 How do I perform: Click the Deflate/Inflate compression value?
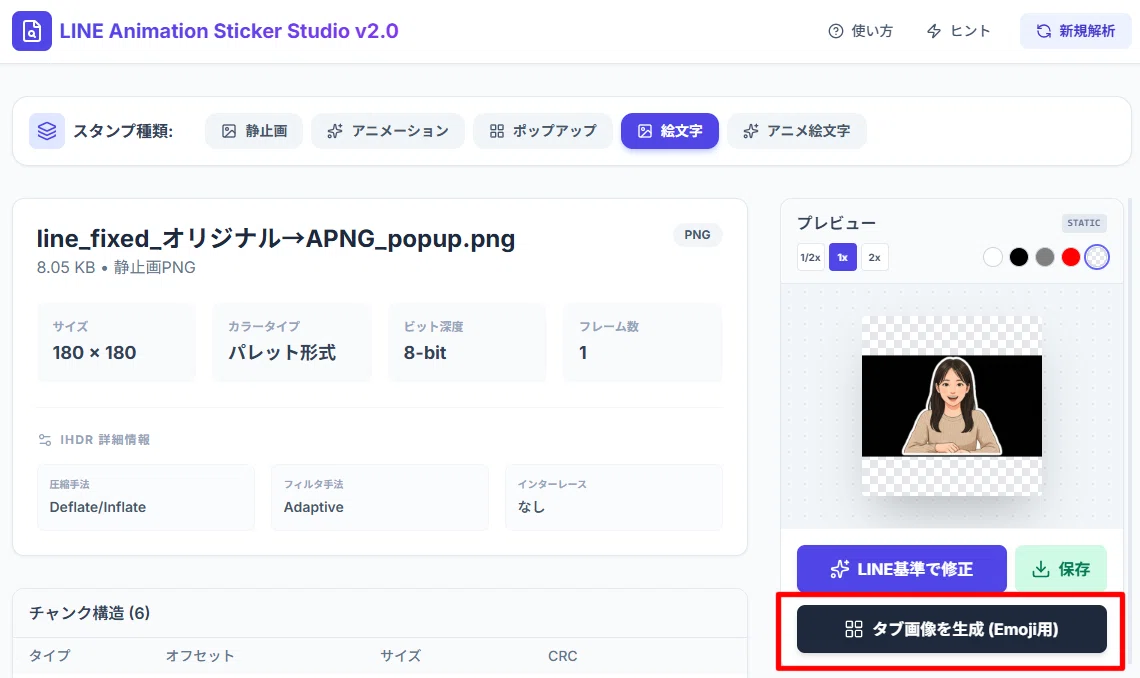click(x=97, y=507)
